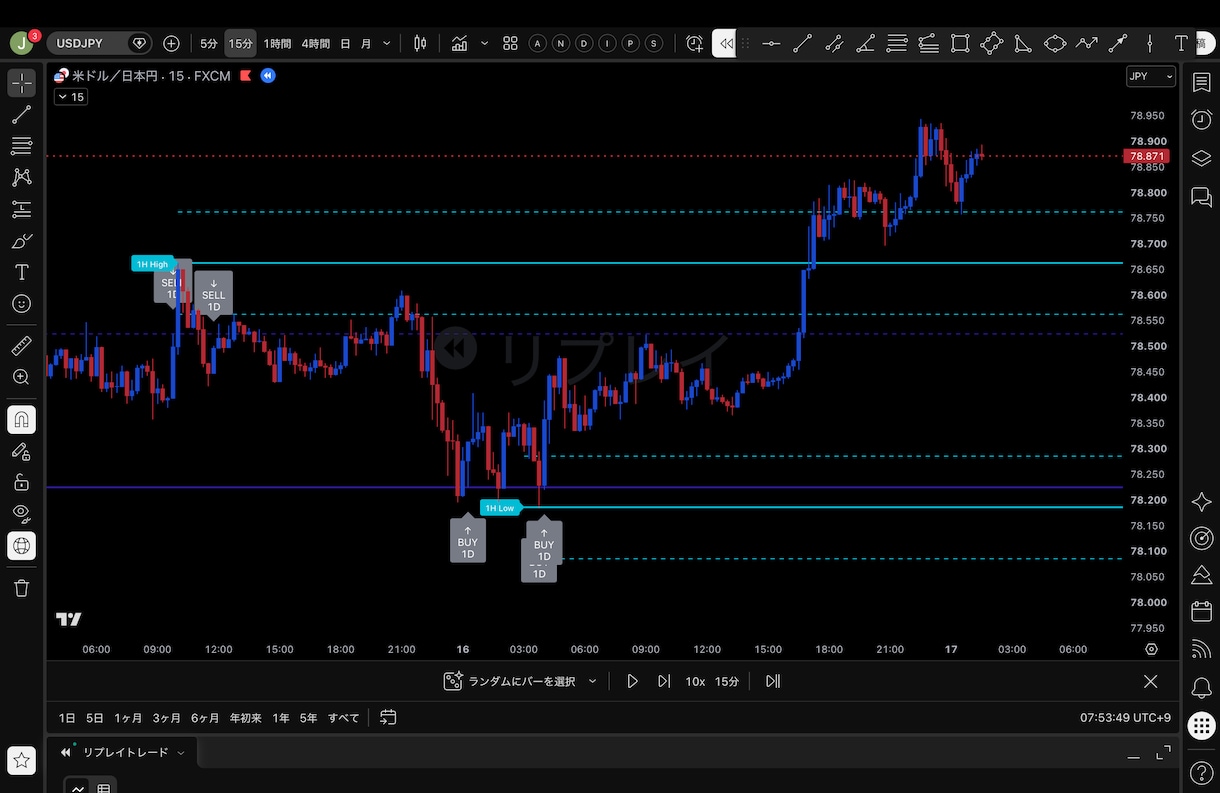Toggle hide all drawings eye icon
This screenshot has width=1220, height=793.
pos(21,513)
